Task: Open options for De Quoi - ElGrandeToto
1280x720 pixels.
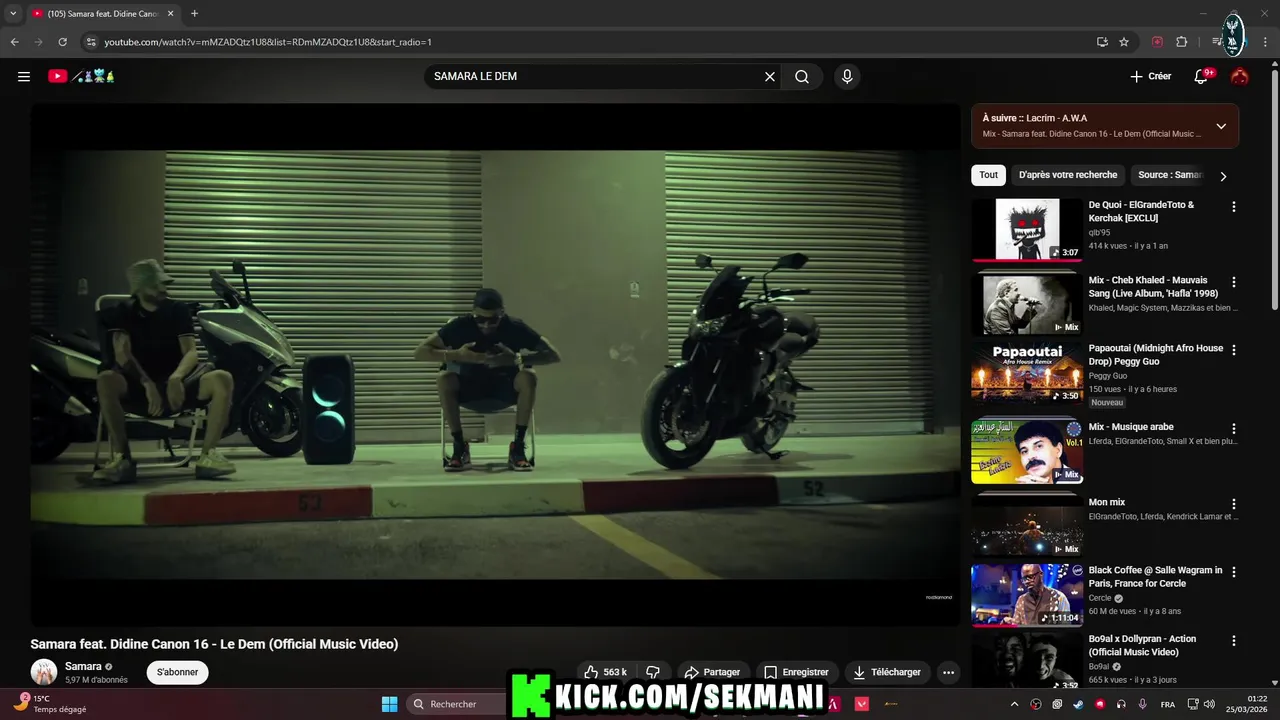Action: point(1233,207)
